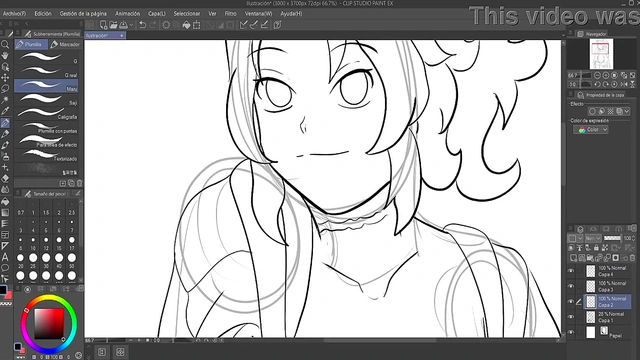Hide the Capa 1 layer
This screenshot has width=640, height=360.
pos(571,317)
